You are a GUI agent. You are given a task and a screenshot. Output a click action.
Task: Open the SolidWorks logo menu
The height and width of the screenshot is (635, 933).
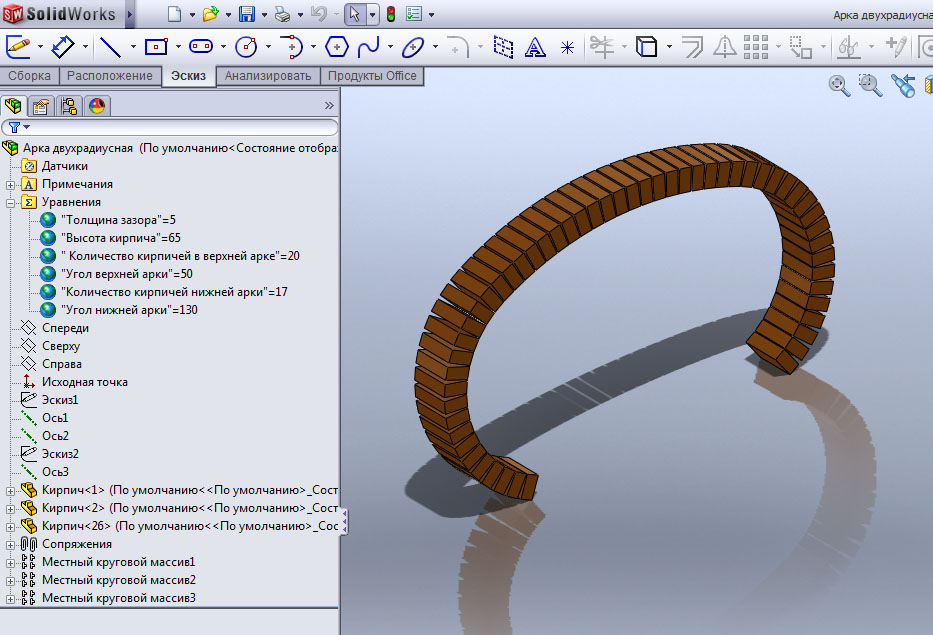[x=60, y=14]
